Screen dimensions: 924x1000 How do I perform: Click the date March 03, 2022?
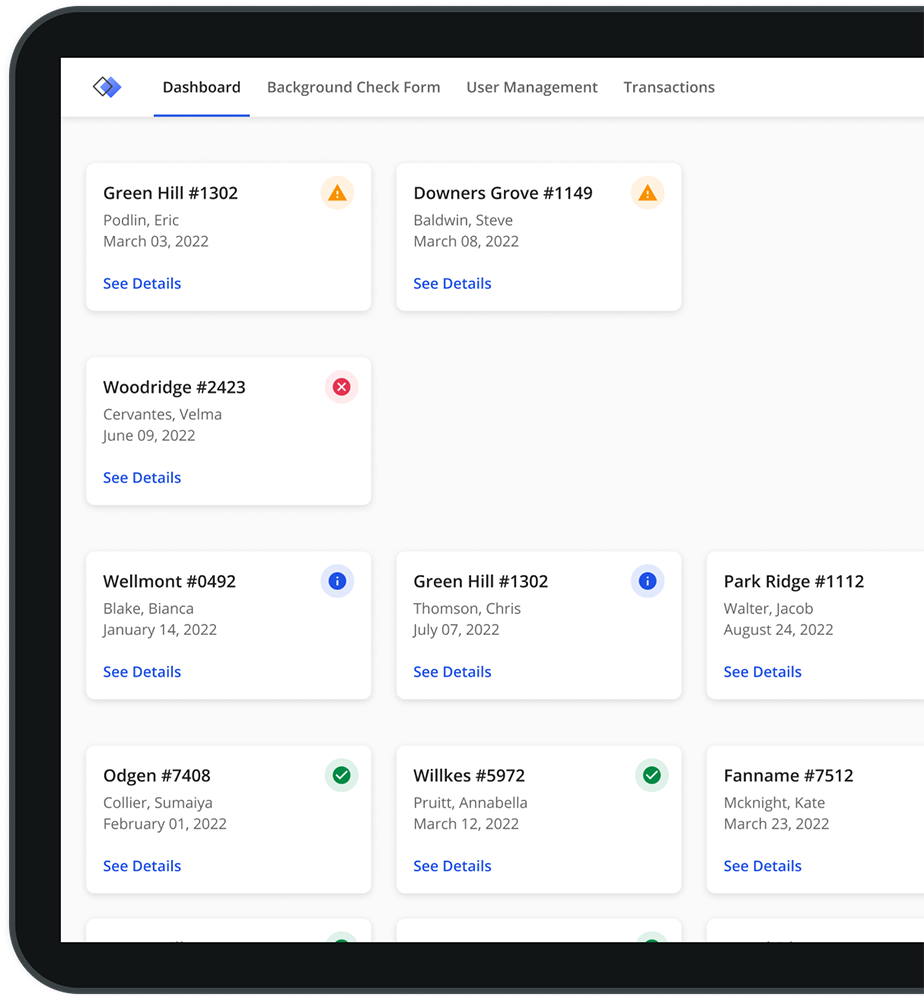pos(156,241)
